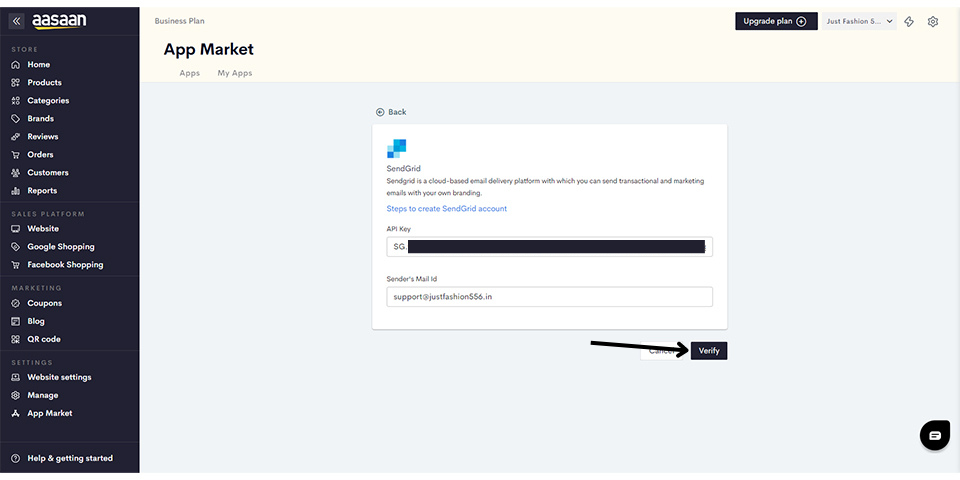Click the SendGrid app name text

[403, 168]
